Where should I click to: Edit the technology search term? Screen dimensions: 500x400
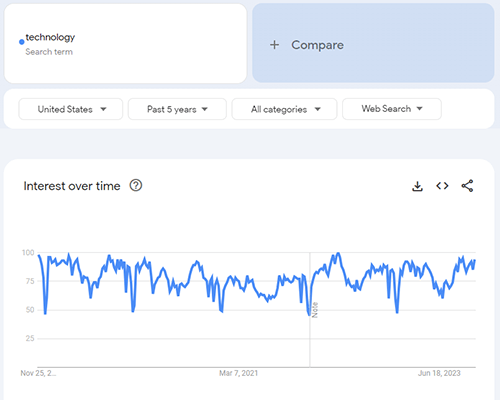[x=125, y=43]
